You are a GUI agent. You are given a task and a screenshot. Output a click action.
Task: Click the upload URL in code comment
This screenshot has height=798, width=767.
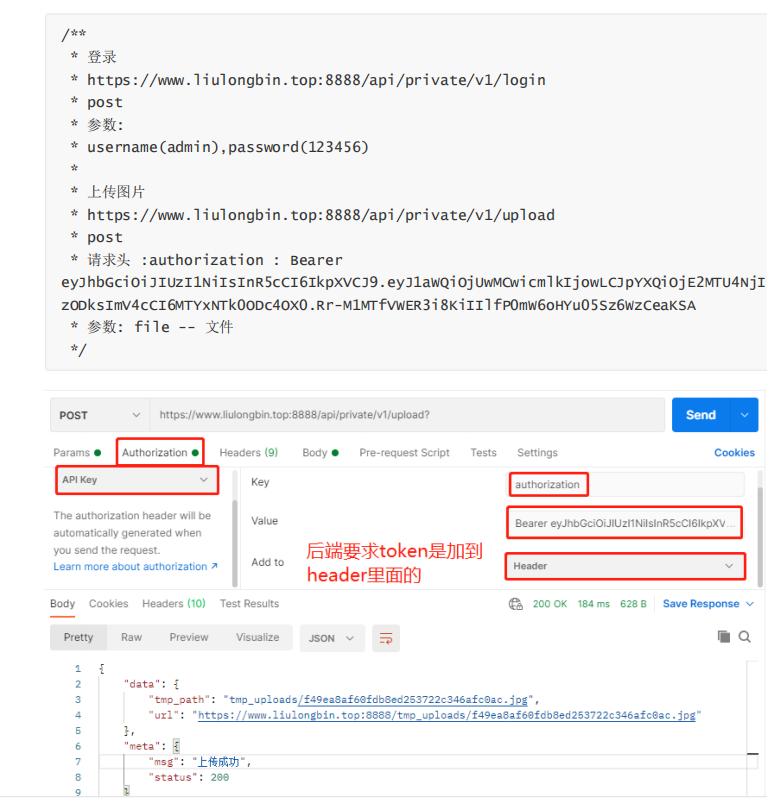coord(321,215)
